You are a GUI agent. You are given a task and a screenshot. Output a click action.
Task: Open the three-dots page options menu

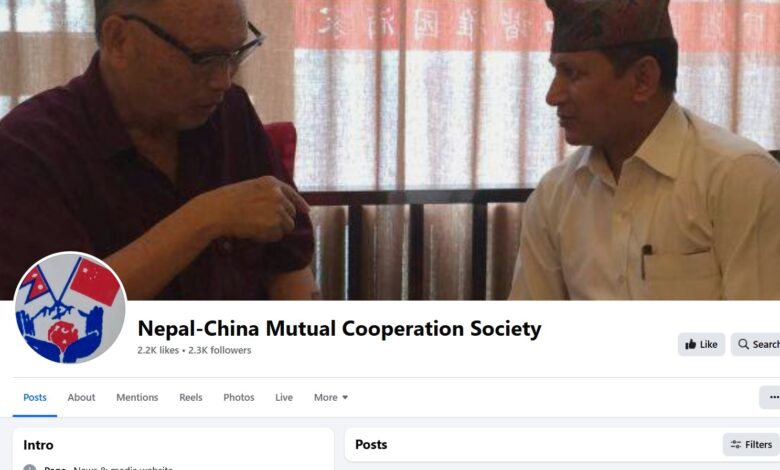[774, 397]
